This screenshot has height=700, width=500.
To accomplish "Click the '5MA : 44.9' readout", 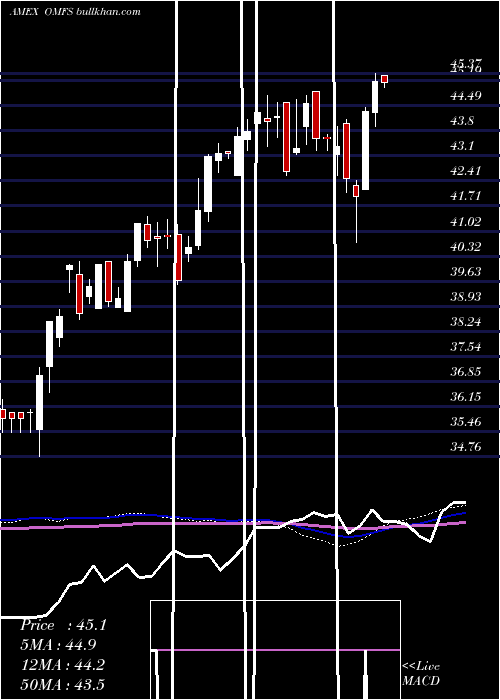I will [58, 645].
